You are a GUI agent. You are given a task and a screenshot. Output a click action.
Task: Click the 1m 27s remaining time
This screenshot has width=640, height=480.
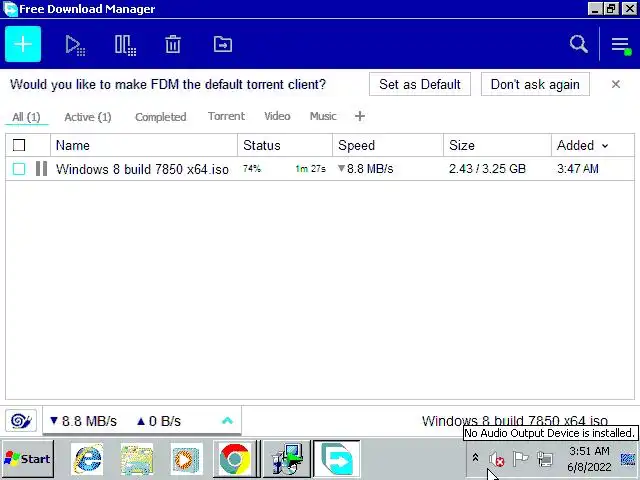[x=310, y=169]
